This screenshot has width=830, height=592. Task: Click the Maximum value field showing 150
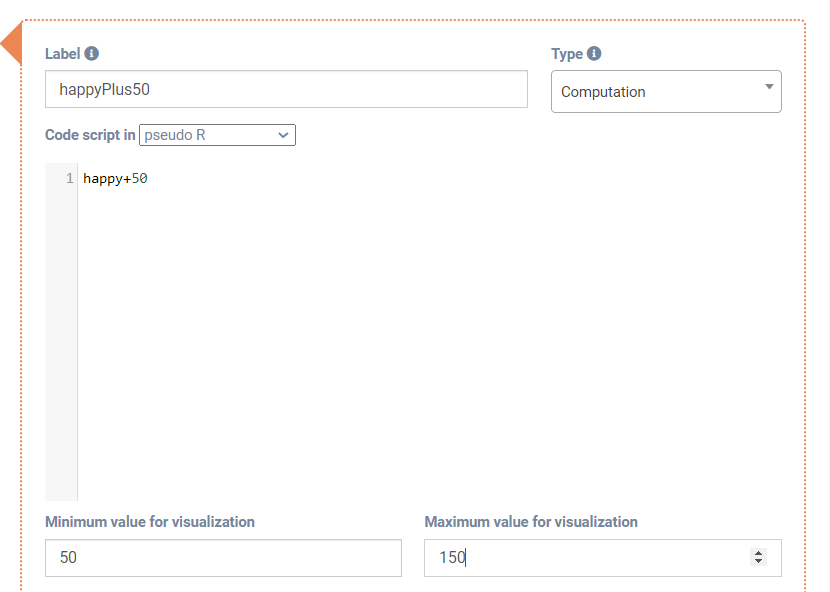590,558
